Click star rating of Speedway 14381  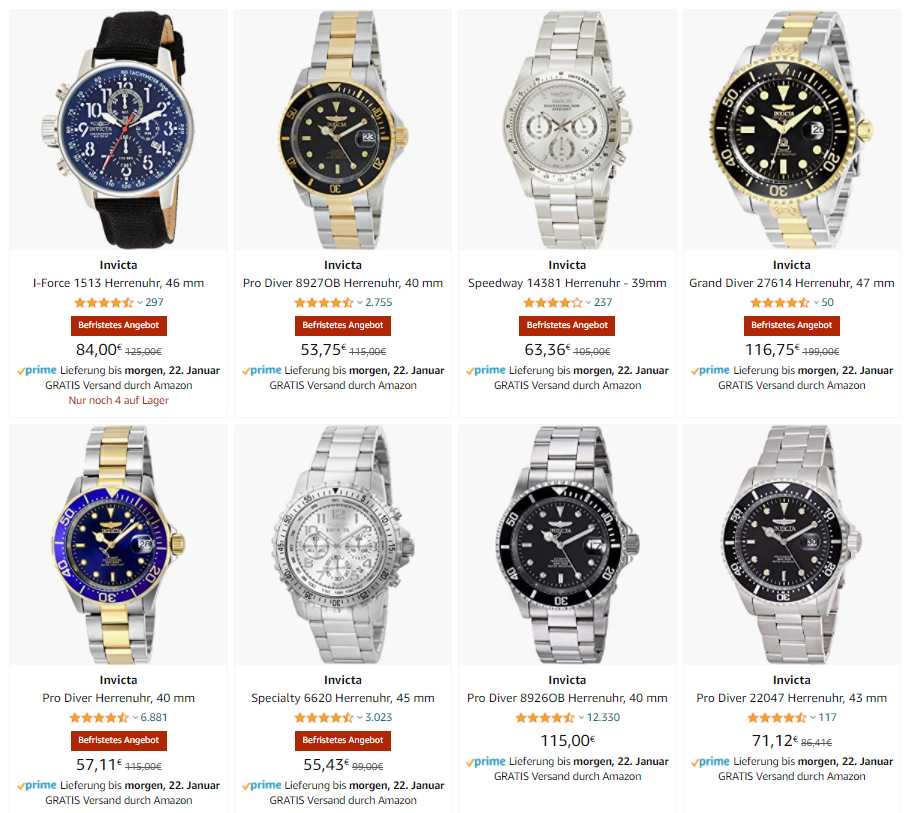(x=552, y=302)
